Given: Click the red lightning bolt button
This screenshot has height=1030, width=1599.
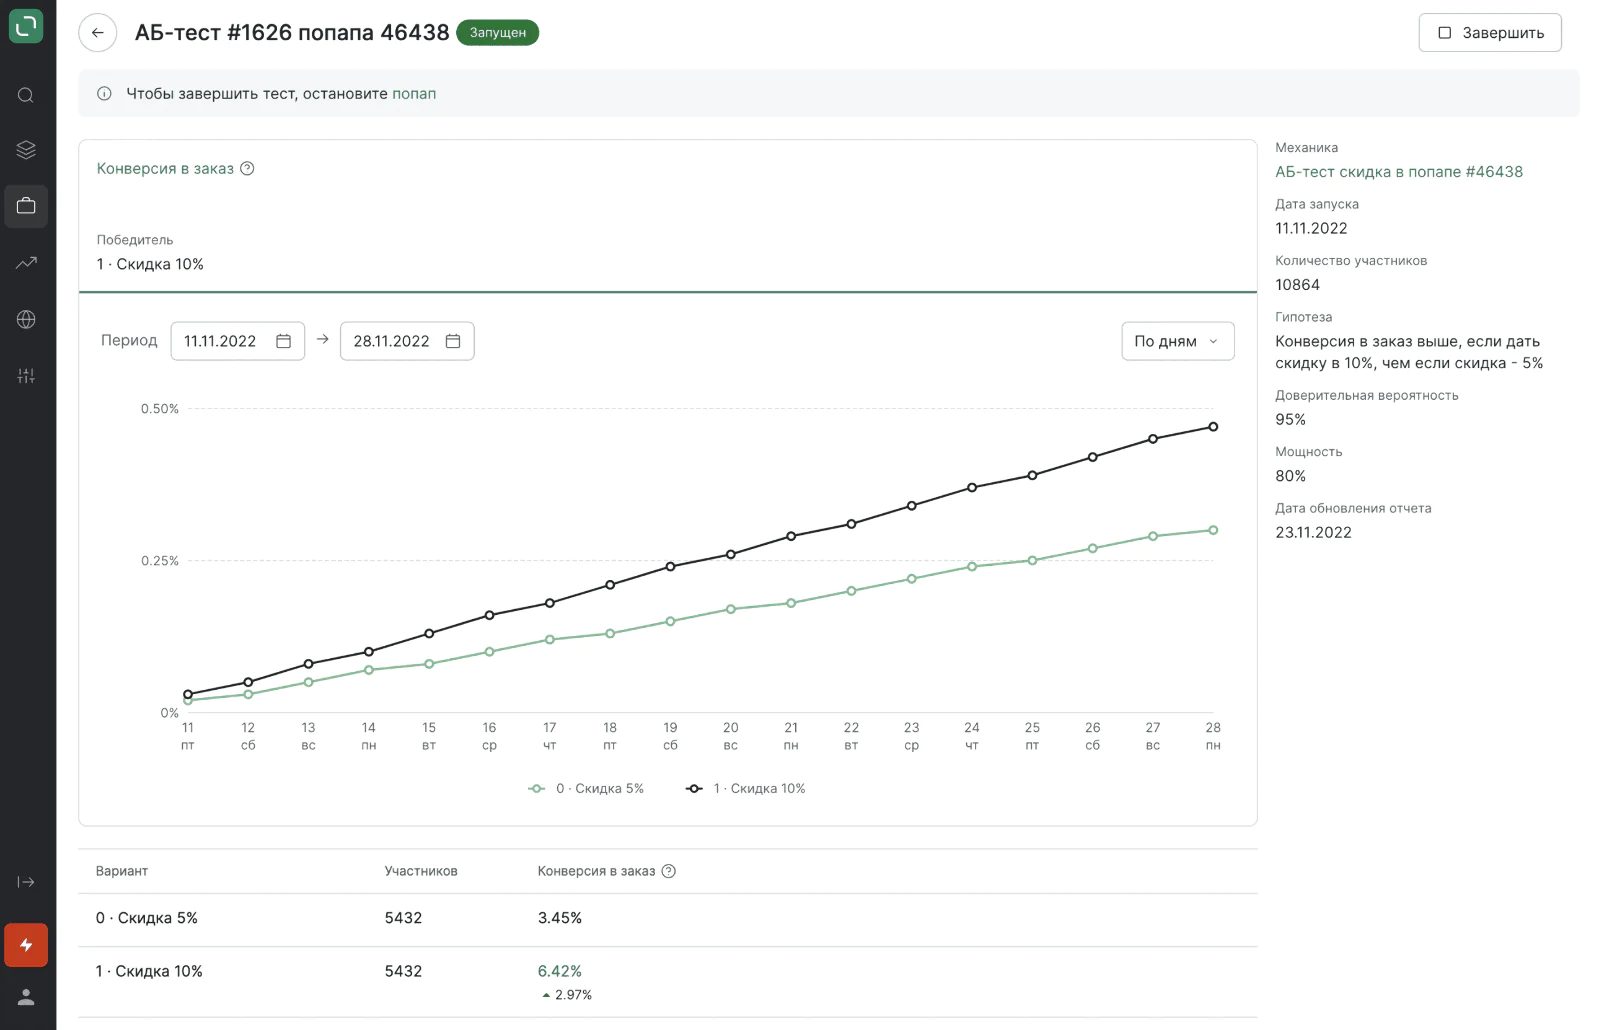Looking at the screenshot, I should pyautogui.click(x=26, y=945).
